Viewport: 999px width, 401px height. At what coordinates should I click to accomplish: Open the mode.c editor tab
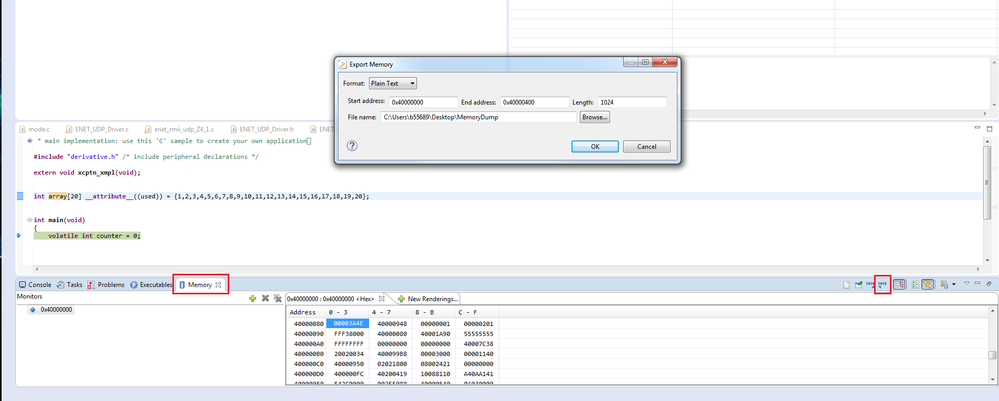click(33, 129)
